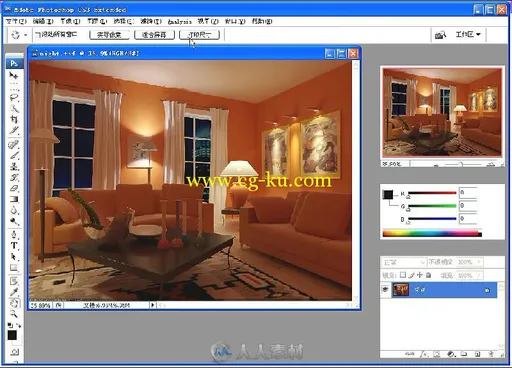
Task: Open the Analysis menu
Action: coord(180,22)
